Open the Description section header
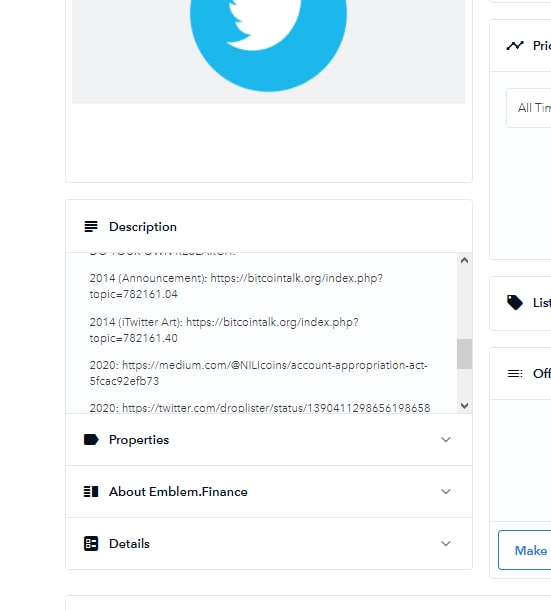551x610 pixels. click(269, 226)
